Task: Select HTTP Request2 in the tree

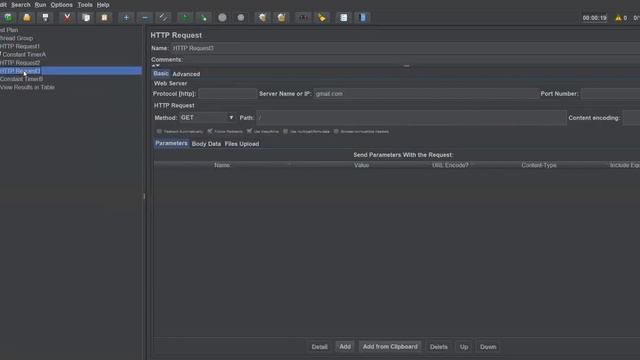Action: tap(20, 62)
